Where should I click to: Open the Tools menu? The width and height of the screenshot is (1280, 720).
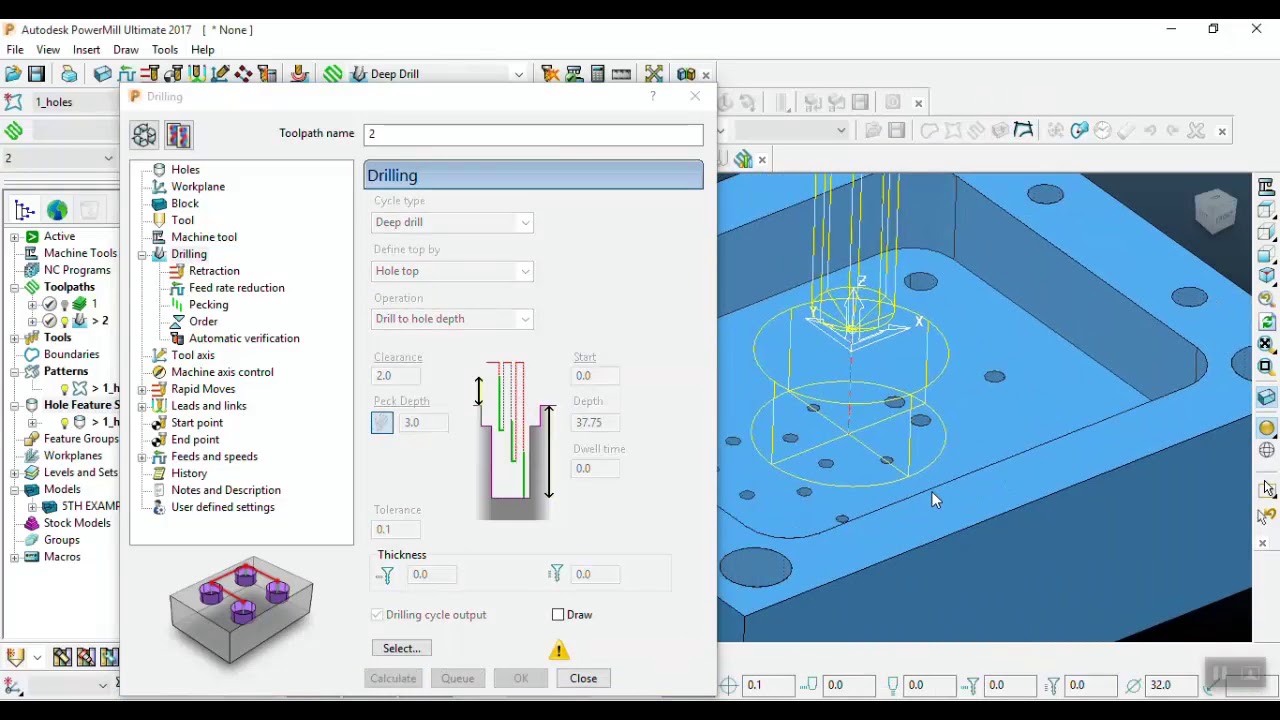pos(165,50)
